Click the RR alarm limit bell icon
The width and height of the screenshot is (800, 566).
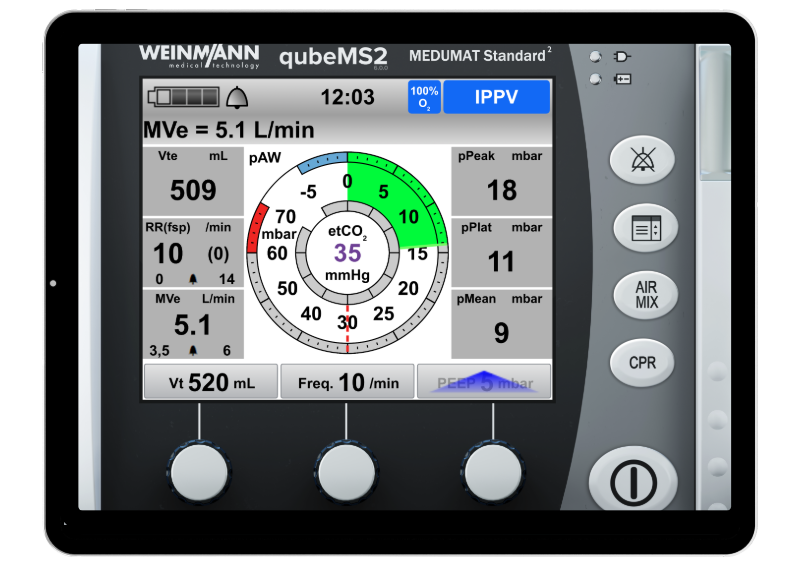193,279
